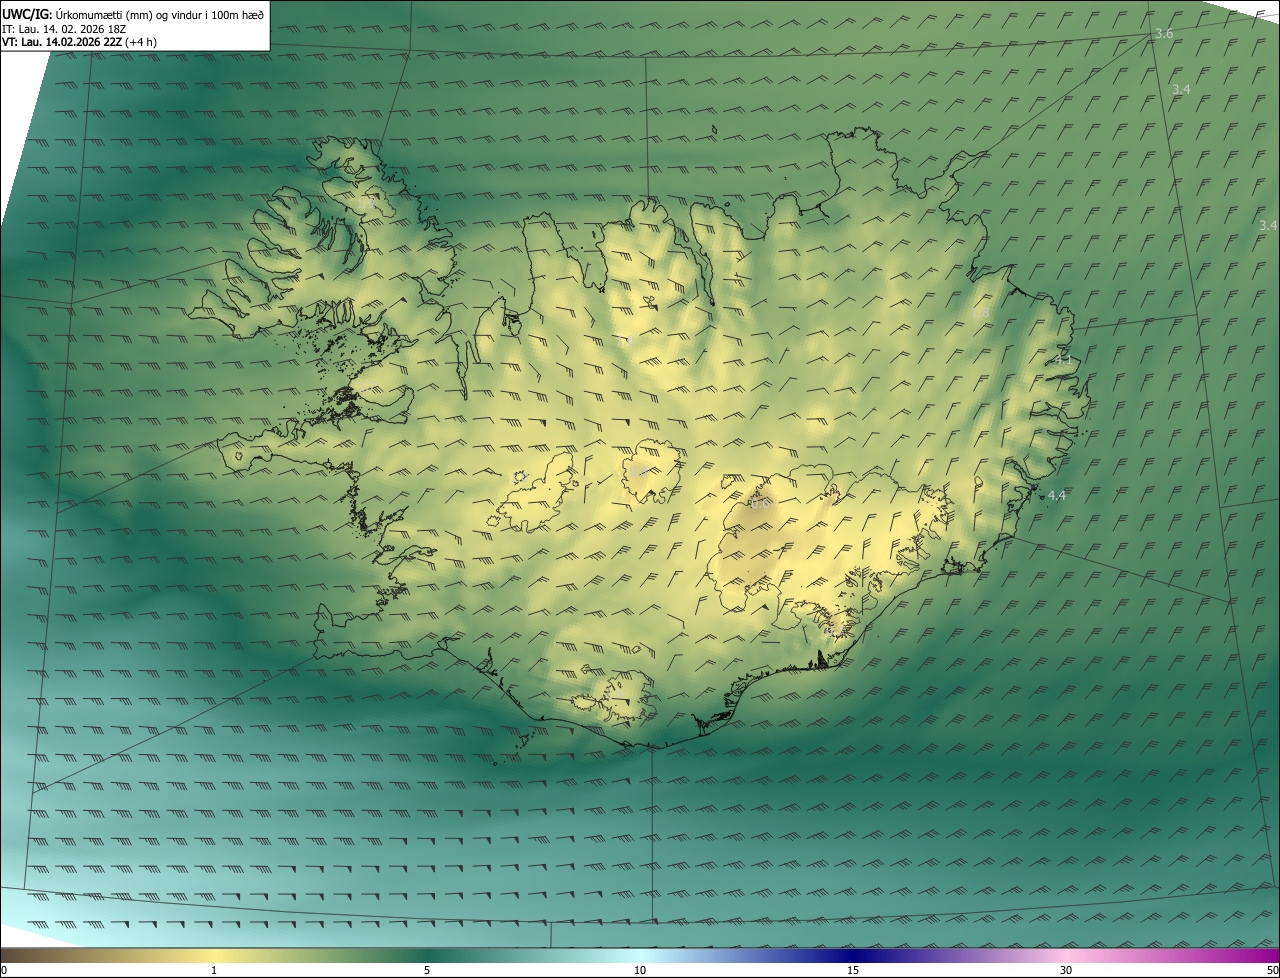Click the 3.6 value label

click(x=1164, y=34)
